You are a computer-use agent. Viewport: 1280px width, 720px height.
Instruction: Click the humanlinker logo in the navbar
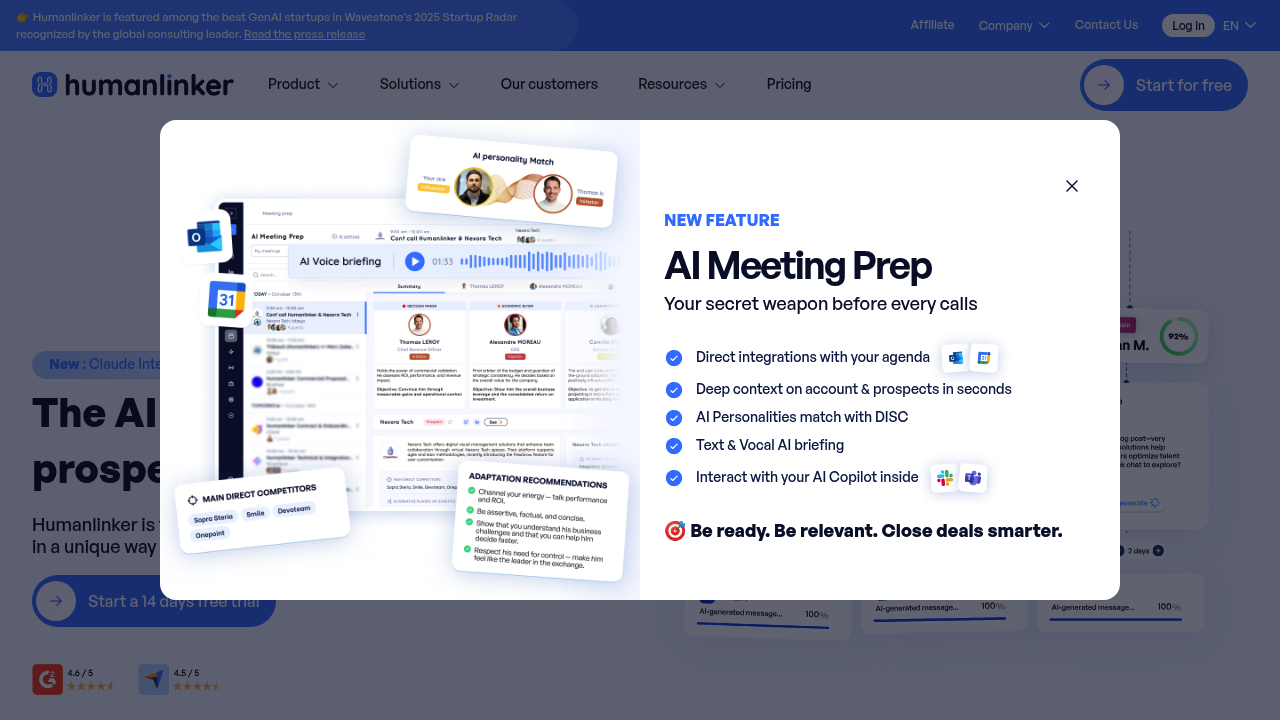[x=133, y=85]
